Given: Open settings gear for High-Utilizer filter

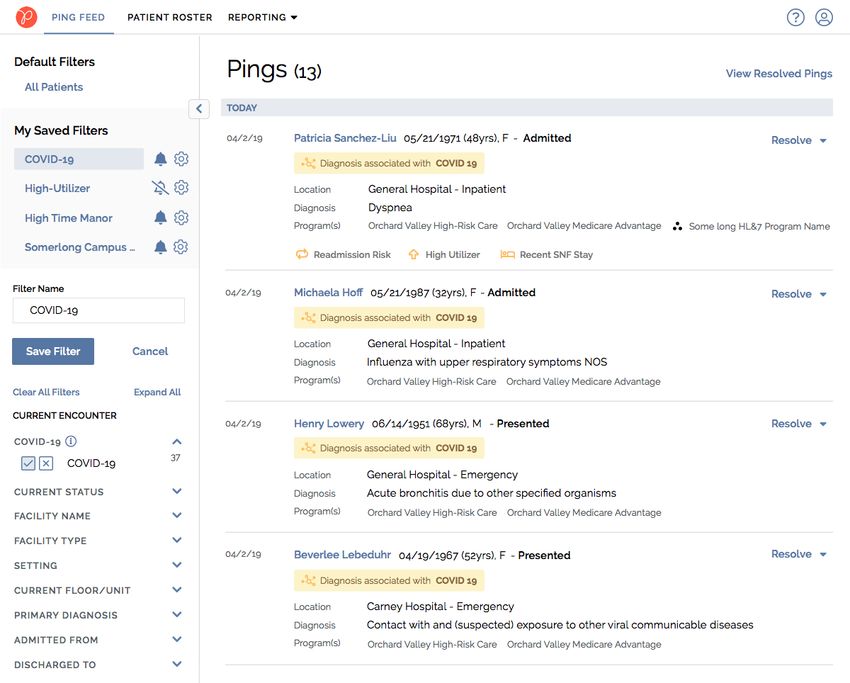Looking at the screenshot, I should tap(181, 188).
